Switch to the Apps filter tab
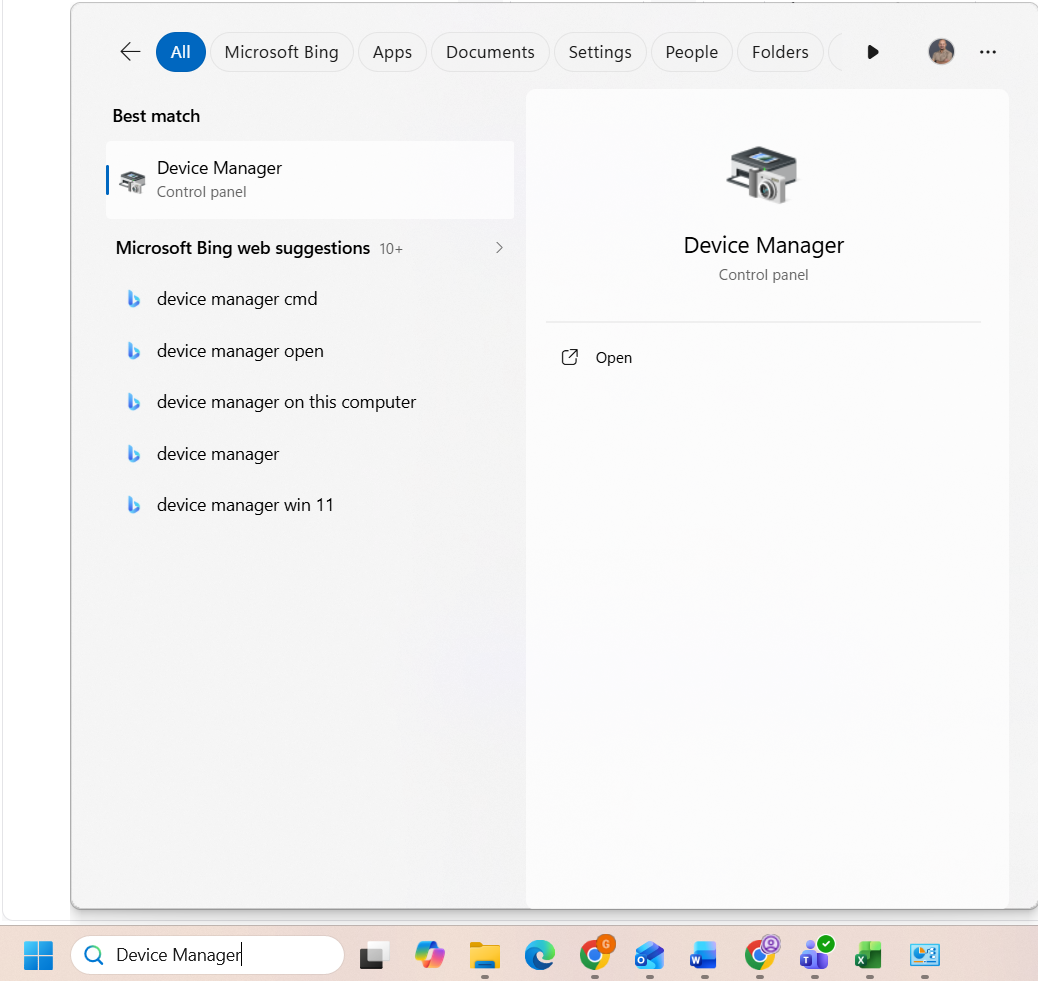The width and height of the screenshot is (1038, 981). pyautogui.click(x=393, y=52)
